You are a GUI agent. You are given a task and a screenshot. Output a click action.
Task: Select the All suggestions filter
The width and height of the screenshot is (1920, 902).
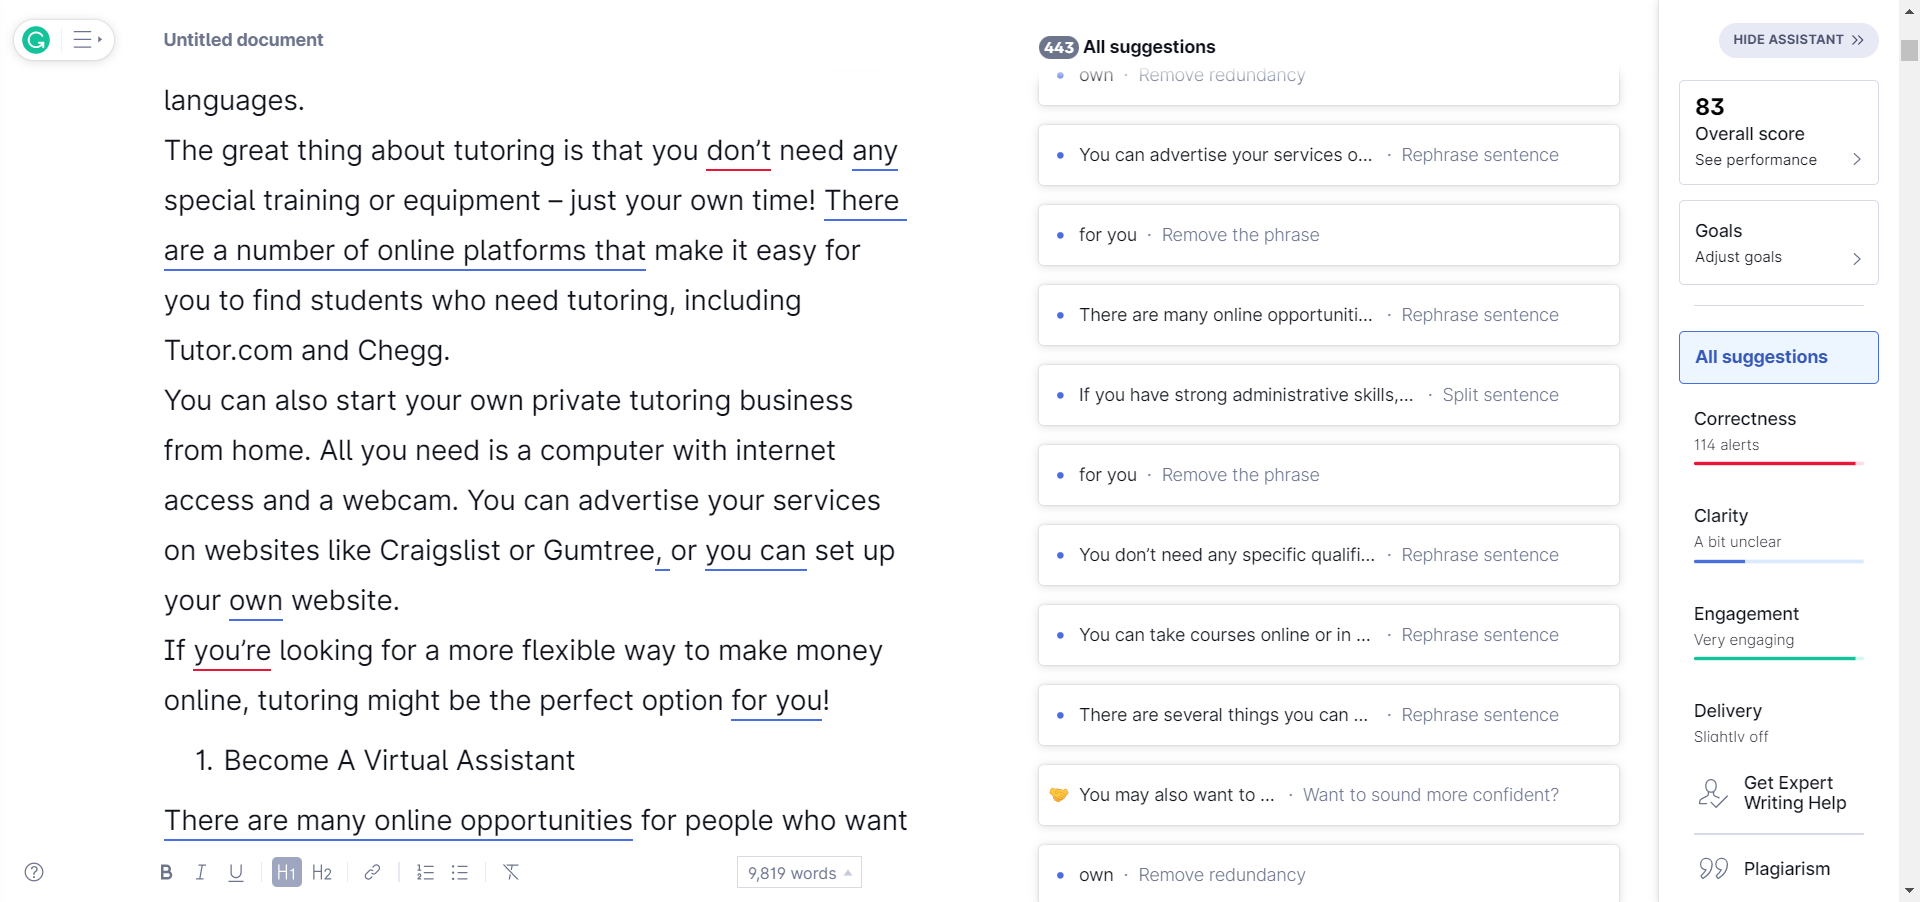tap(1778, 357)
